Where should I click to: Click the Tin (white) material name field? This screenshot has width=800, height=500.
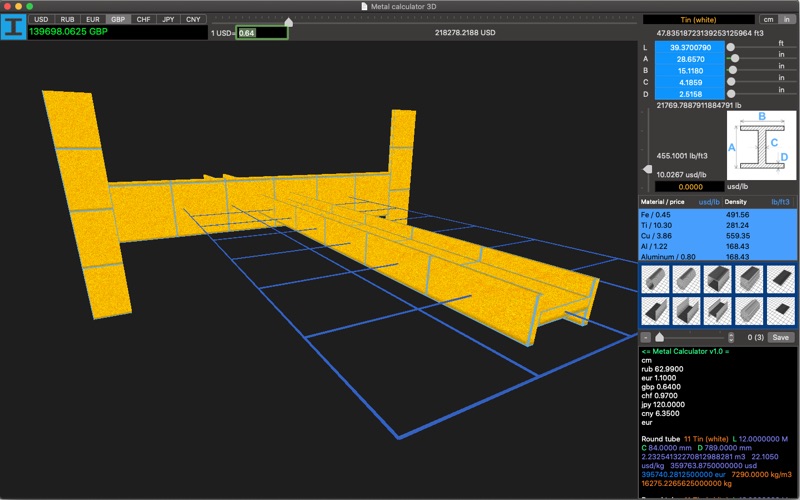[698, 19]
